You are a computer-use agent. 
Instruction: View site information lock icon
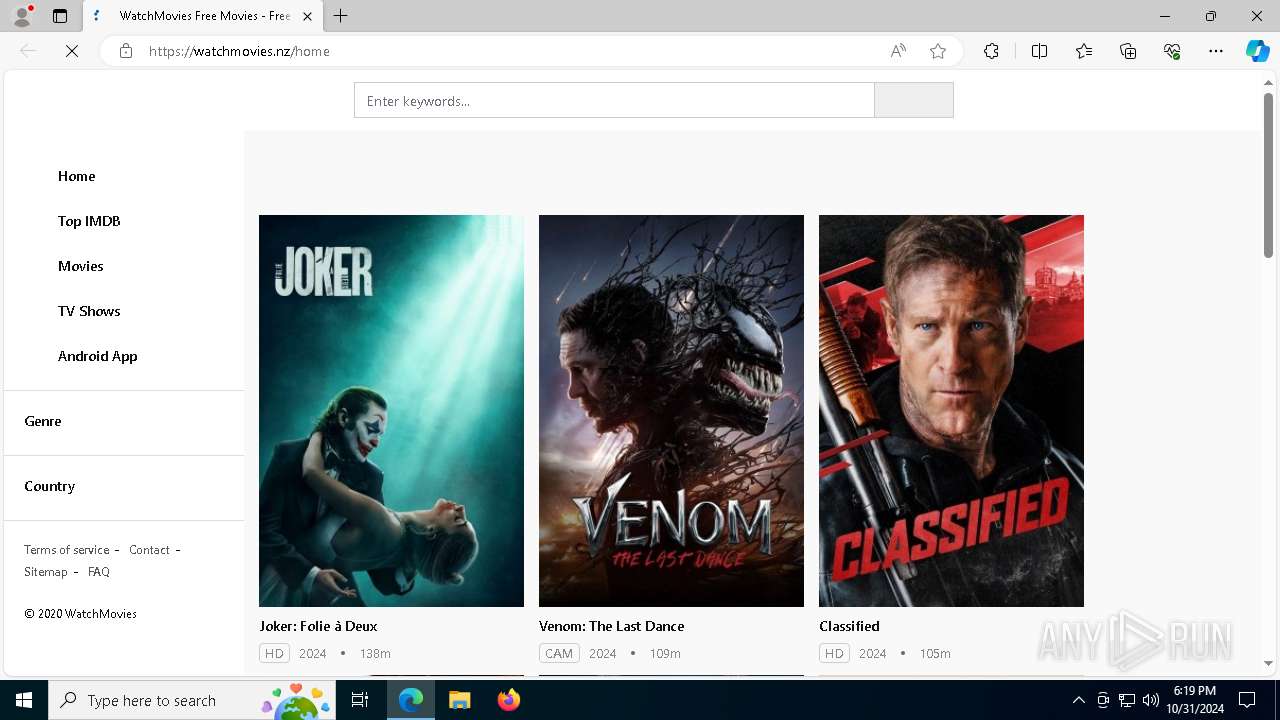(x=126, y=51)
